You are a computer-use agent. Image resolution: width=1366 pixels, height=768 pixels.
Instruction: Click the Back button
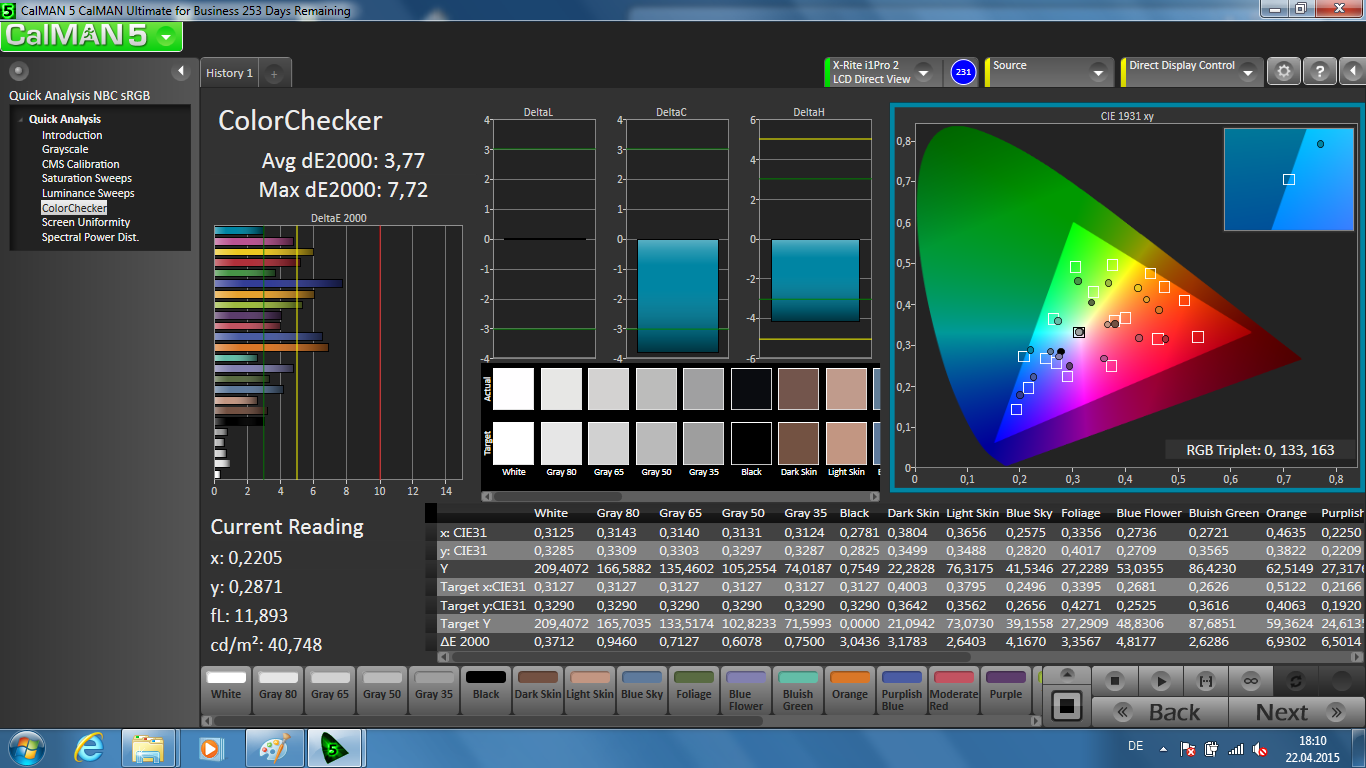(1160, 712)
